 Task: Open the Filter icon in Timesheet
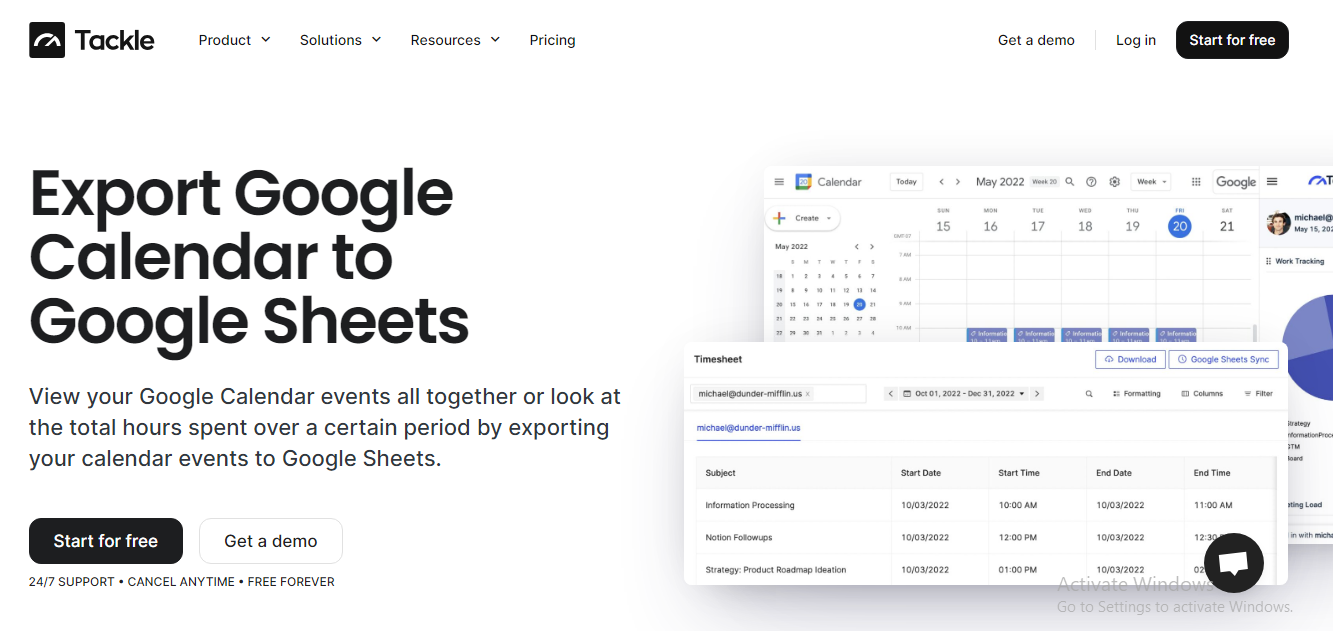click(x=1258, y=393)
